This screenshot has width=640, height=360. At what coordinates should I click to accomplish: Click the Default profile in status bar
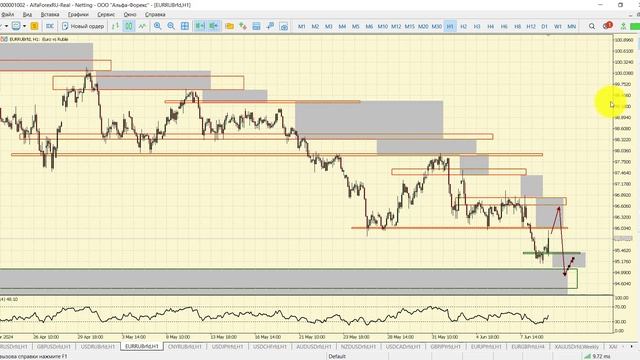pos(337,356)
